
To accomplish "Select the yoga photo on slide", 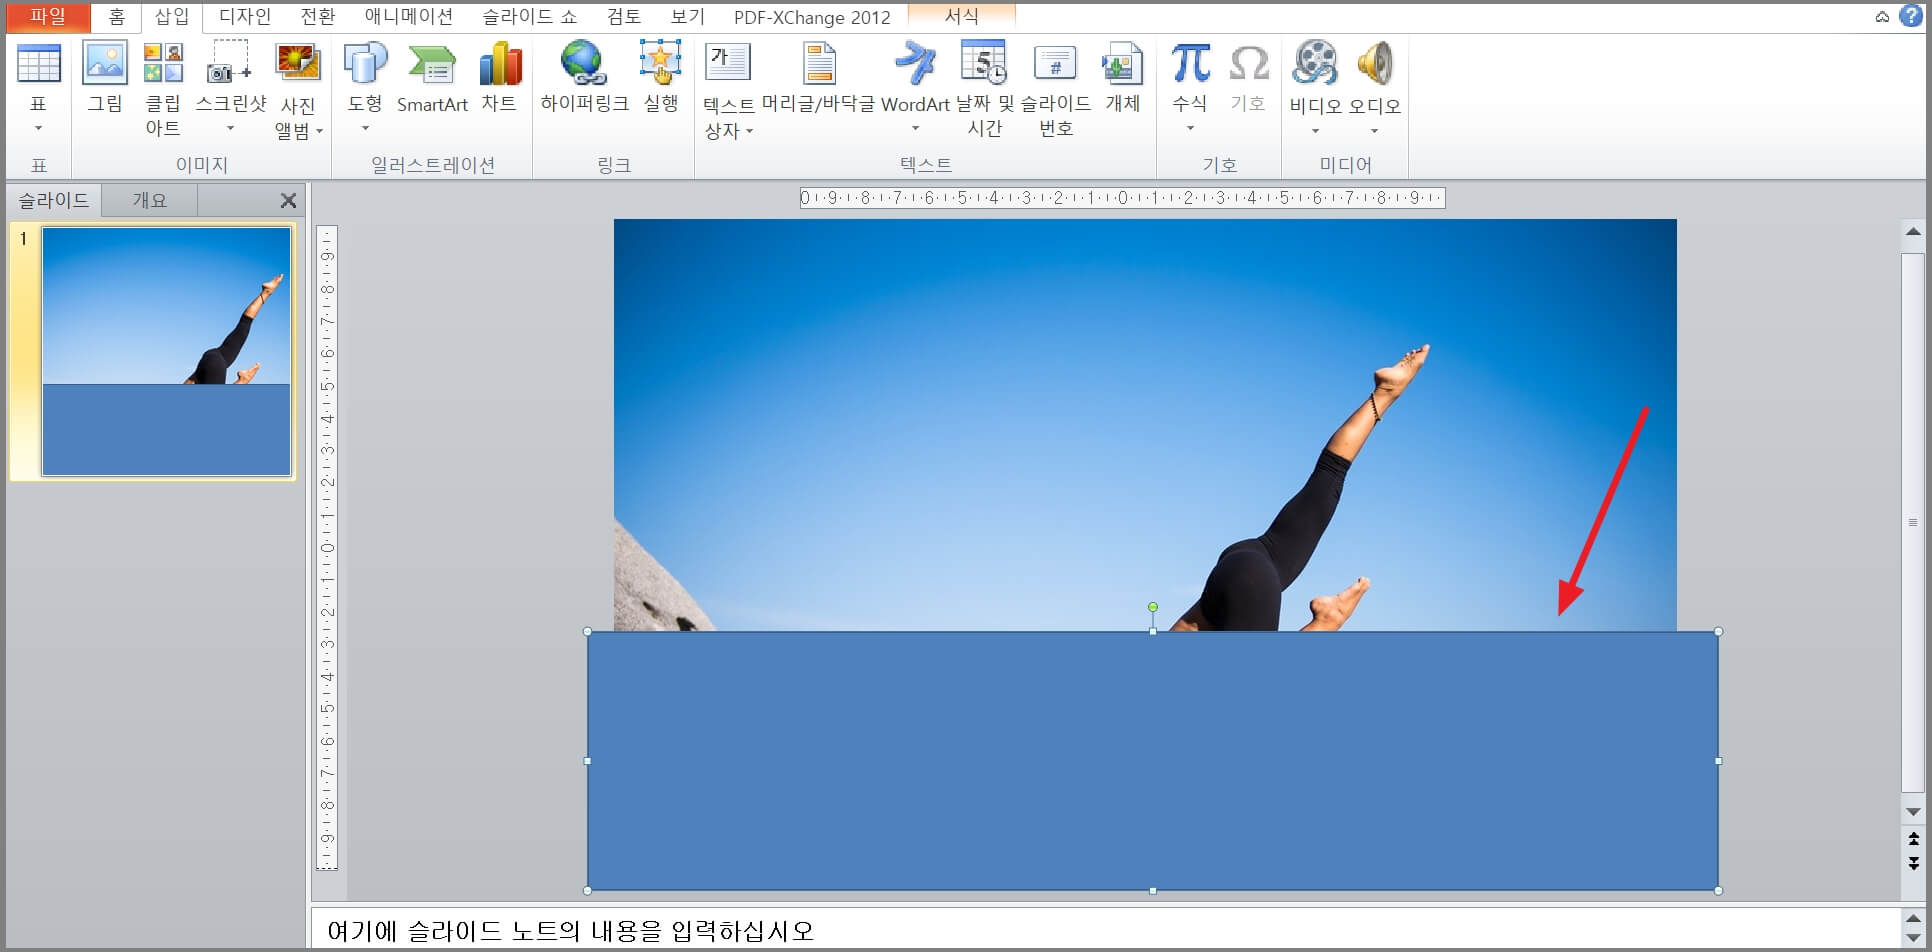I will [1145, 425].
